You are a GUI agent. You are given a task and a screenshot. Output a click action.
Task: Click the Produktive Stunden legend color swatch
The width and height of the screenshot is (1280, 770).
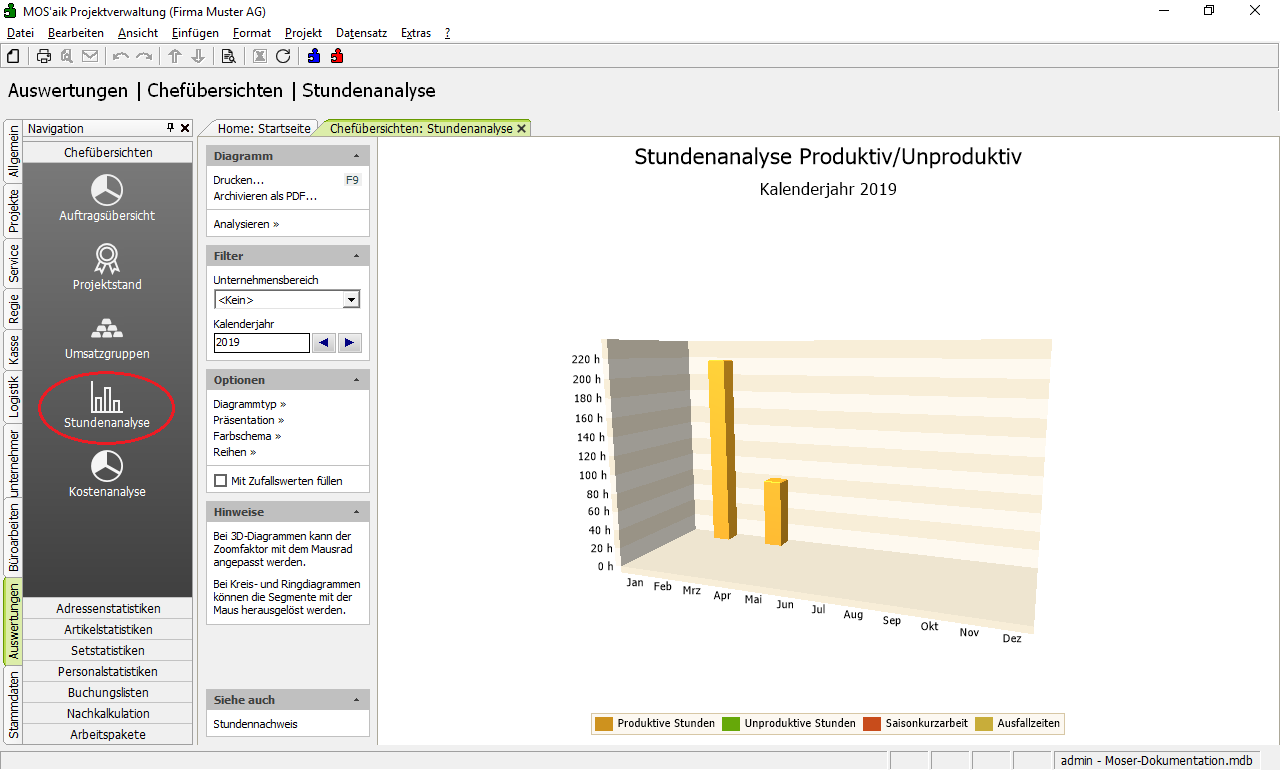coord(603,724)
